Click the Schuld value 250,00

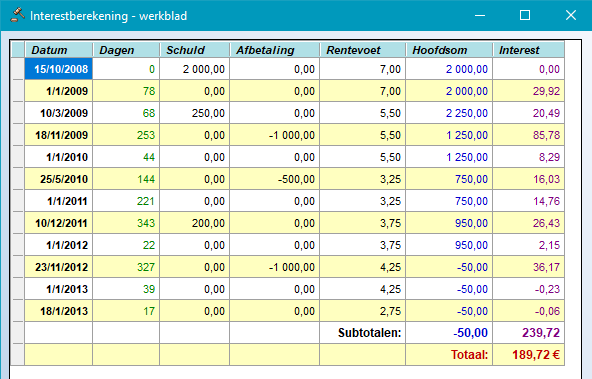[194, 113]
